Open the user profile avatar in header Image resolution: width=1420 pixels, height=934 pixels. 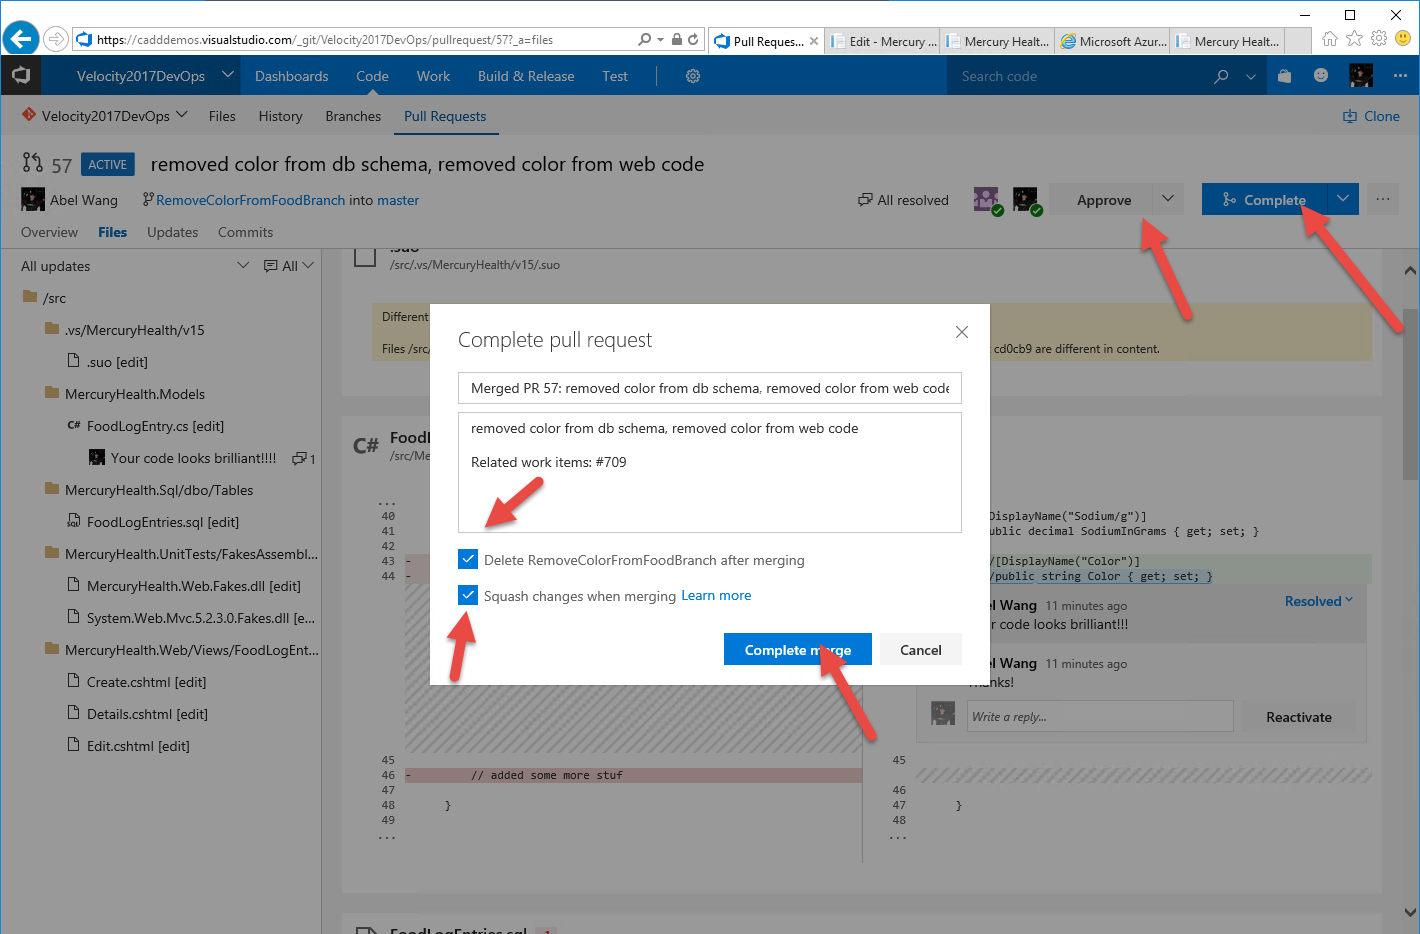pyautogui.click(x=1361, y=76)
